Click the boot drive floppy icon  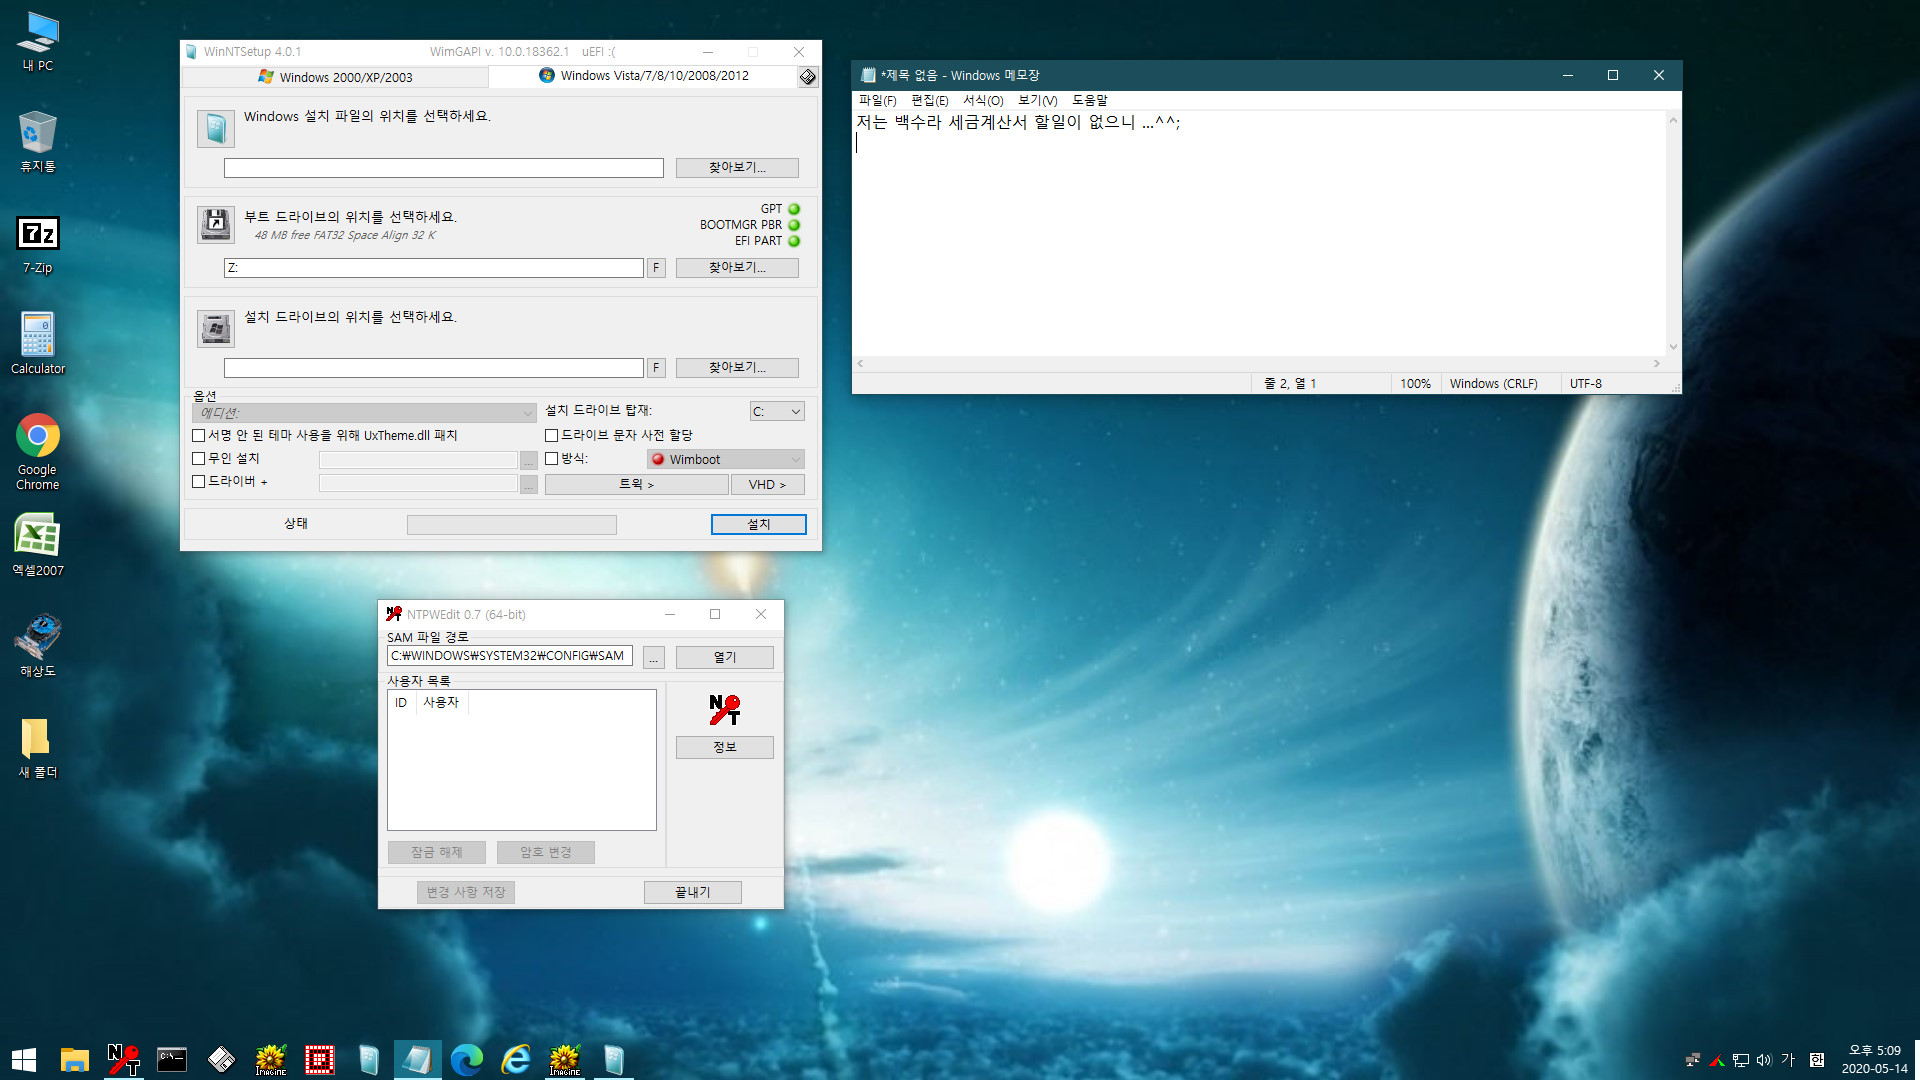pyautogui.click(x=216, y=225)
